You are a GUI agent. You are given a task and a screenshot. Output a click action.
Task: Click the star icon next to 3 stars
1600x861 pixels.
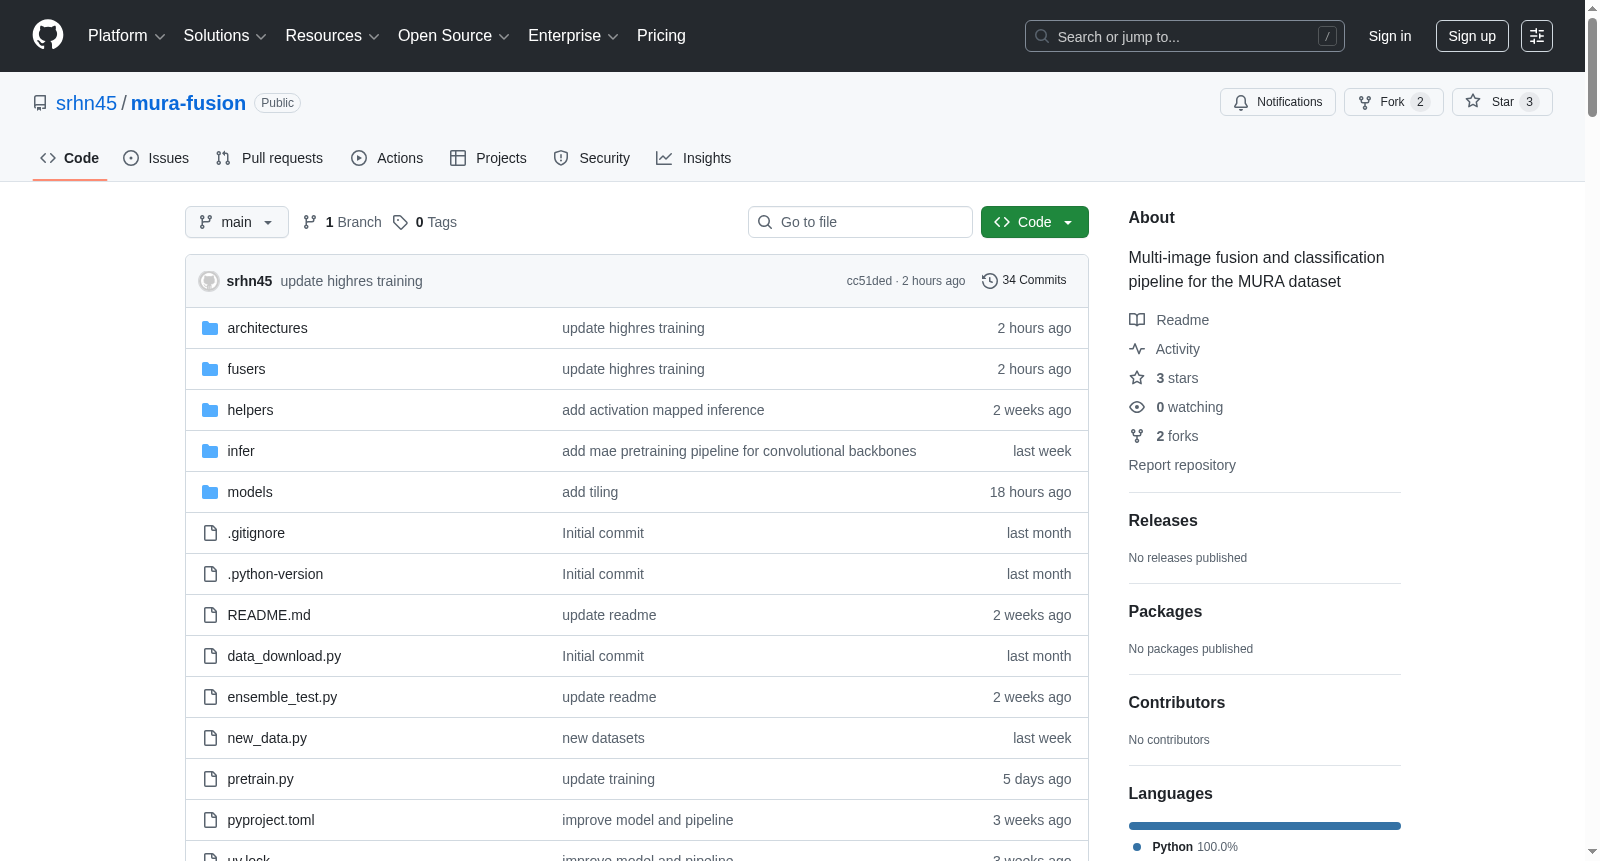point(1137,378)
